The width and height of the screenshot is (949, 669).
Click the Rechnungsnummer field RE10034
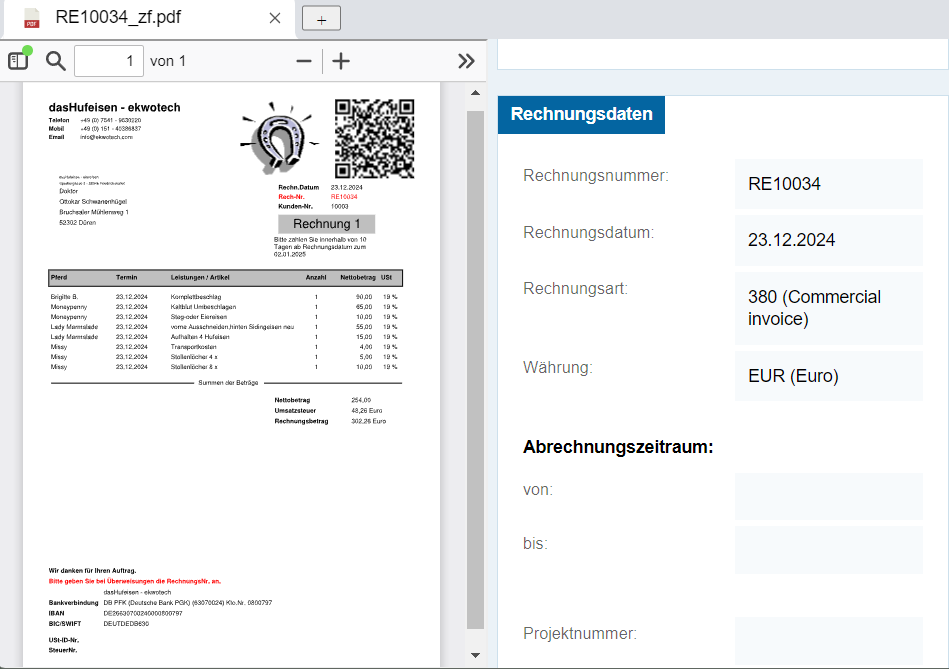point(828,184)
